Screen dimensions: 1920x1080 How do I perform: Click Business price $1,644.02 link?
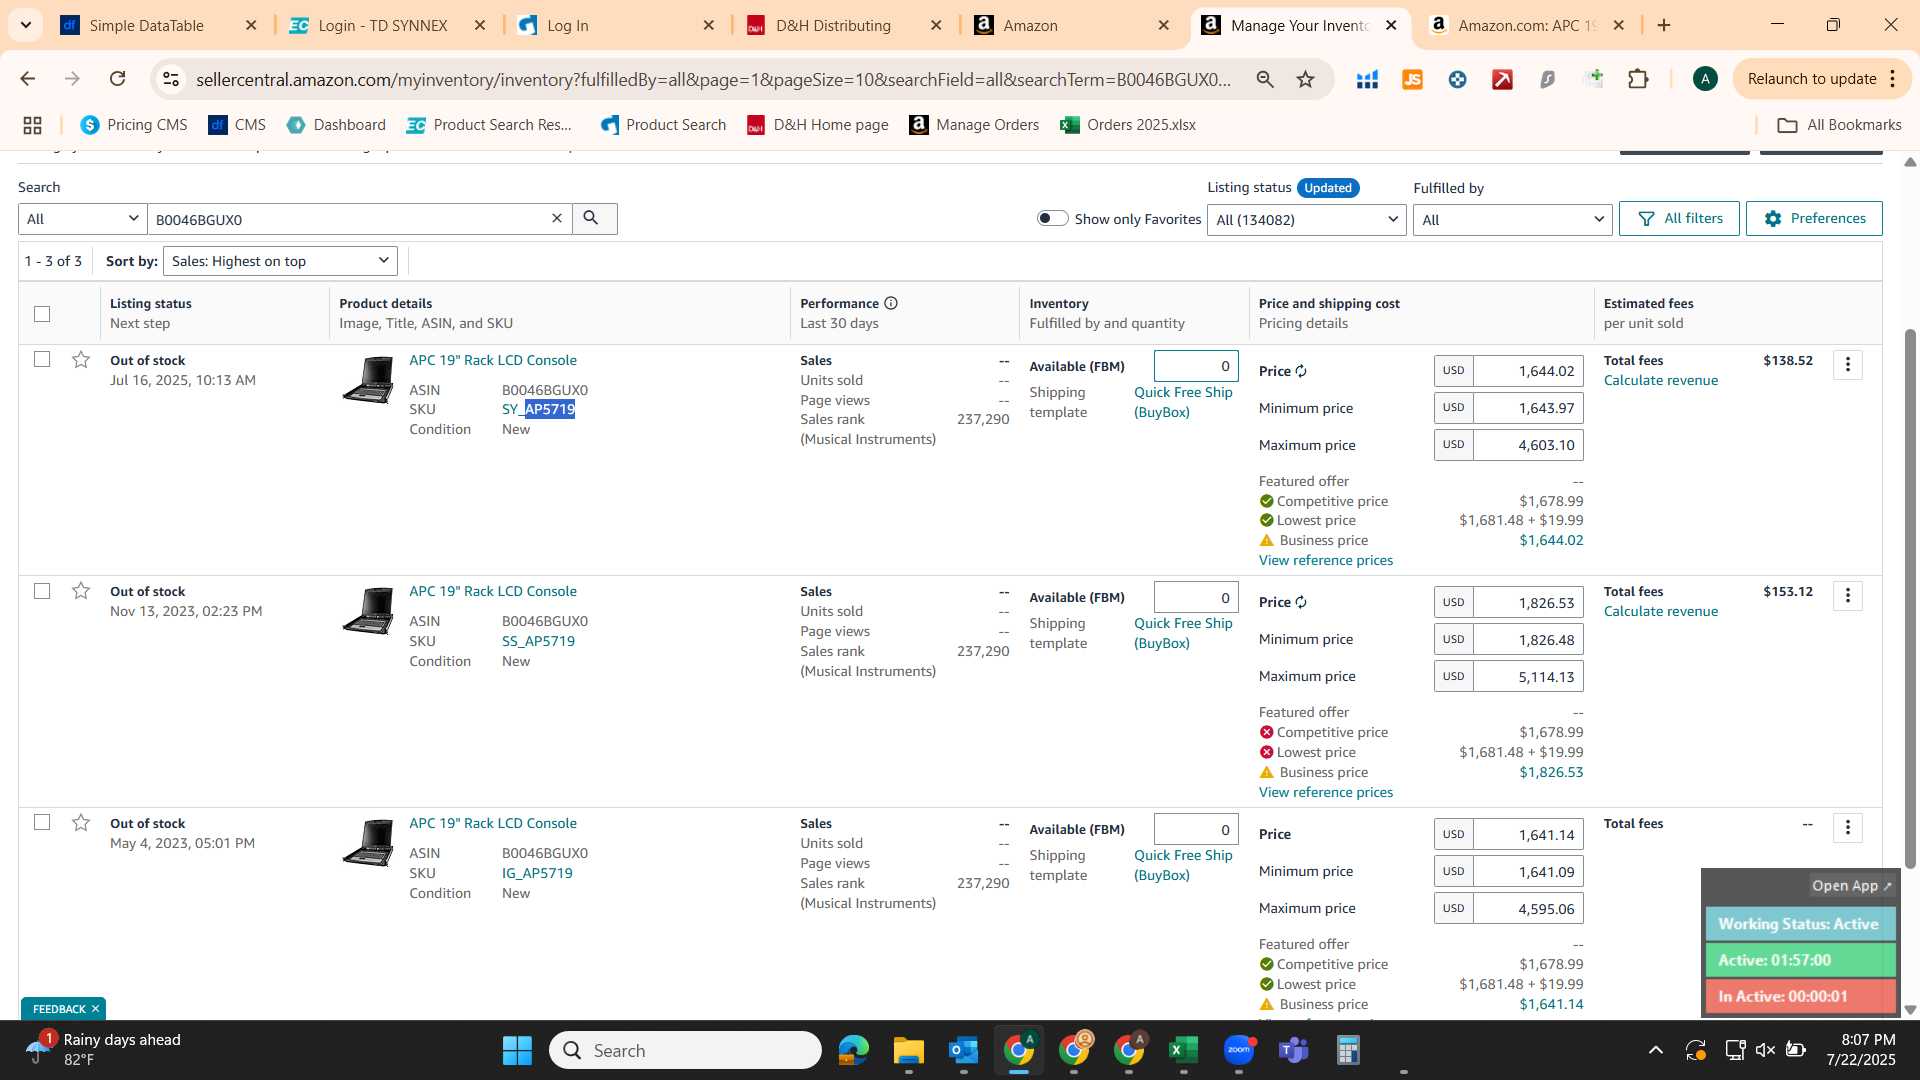point(1551,540)
